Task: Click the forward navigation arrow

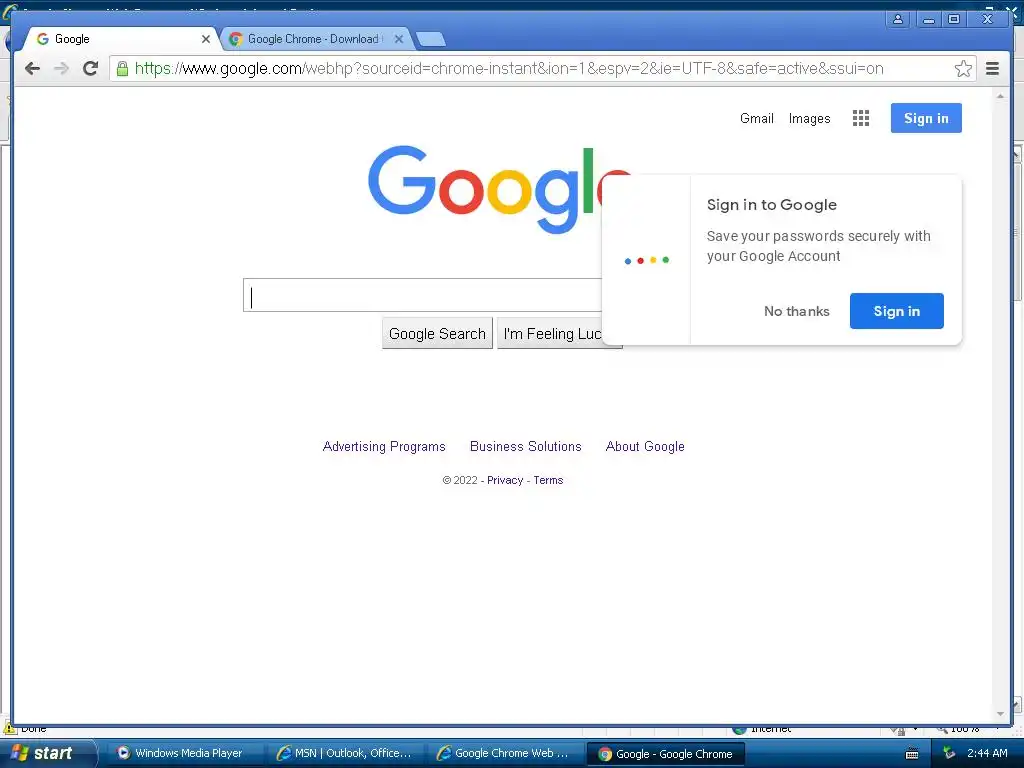Action: coord(61,69)
